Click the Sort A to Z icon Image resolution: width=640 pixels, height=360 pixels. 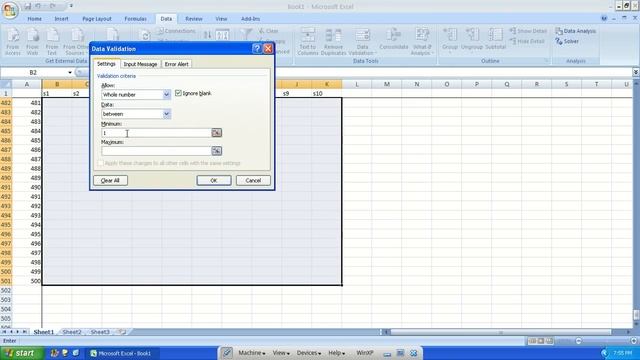pos(208,36)
